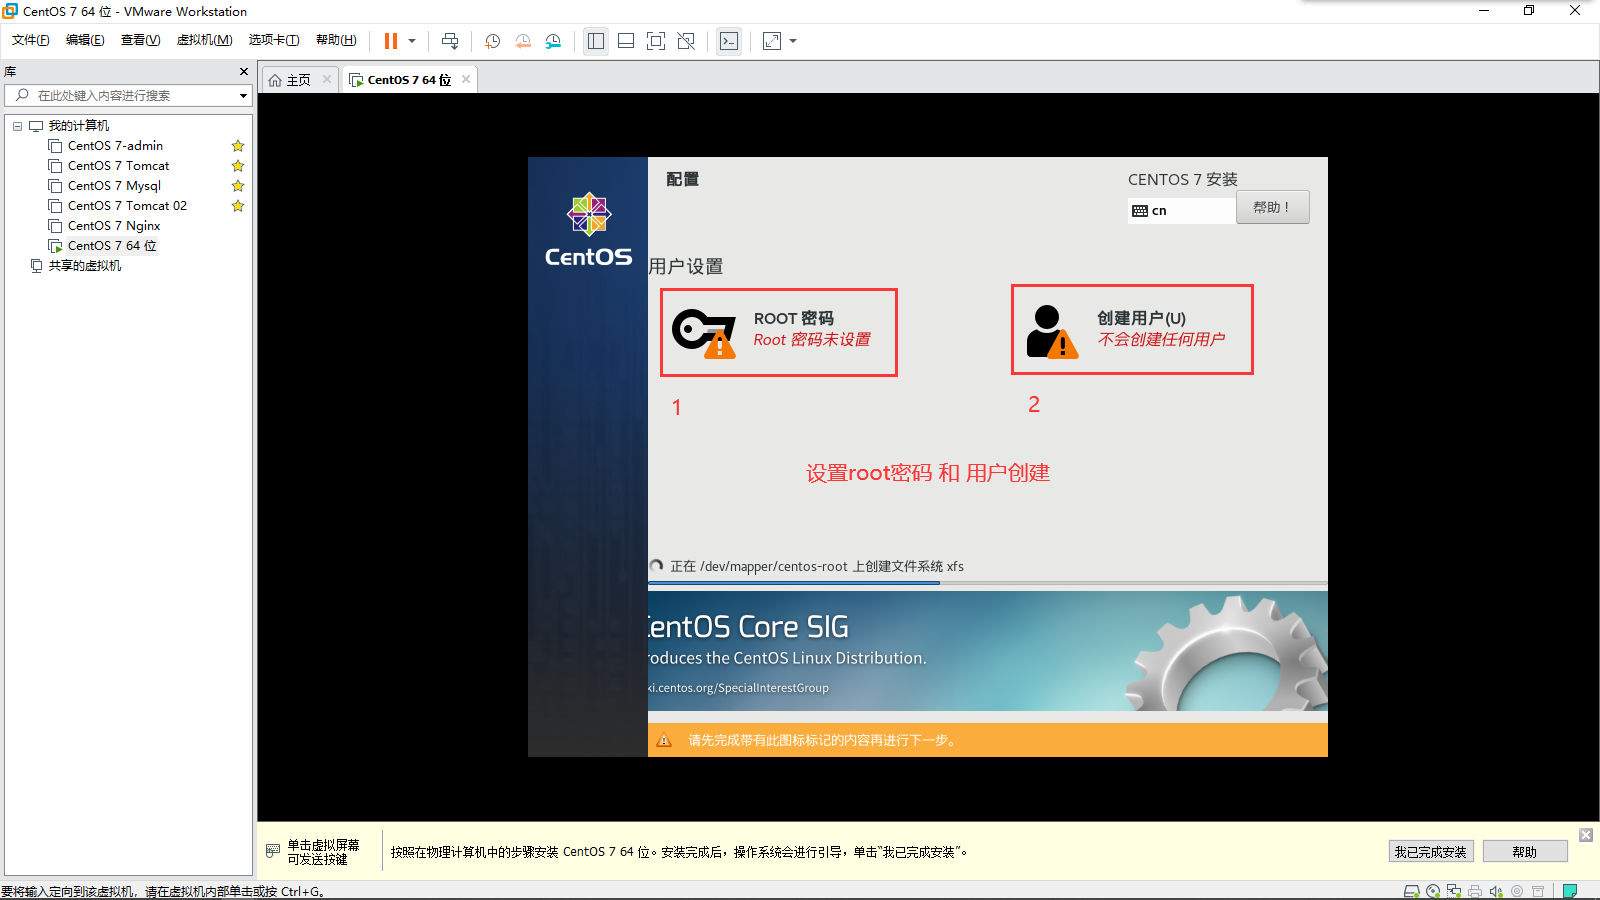The height and width of the screenshot is (900, 1600).
Task: Select CentOS 7 Nginx in the library
Action: pos(114,226)
